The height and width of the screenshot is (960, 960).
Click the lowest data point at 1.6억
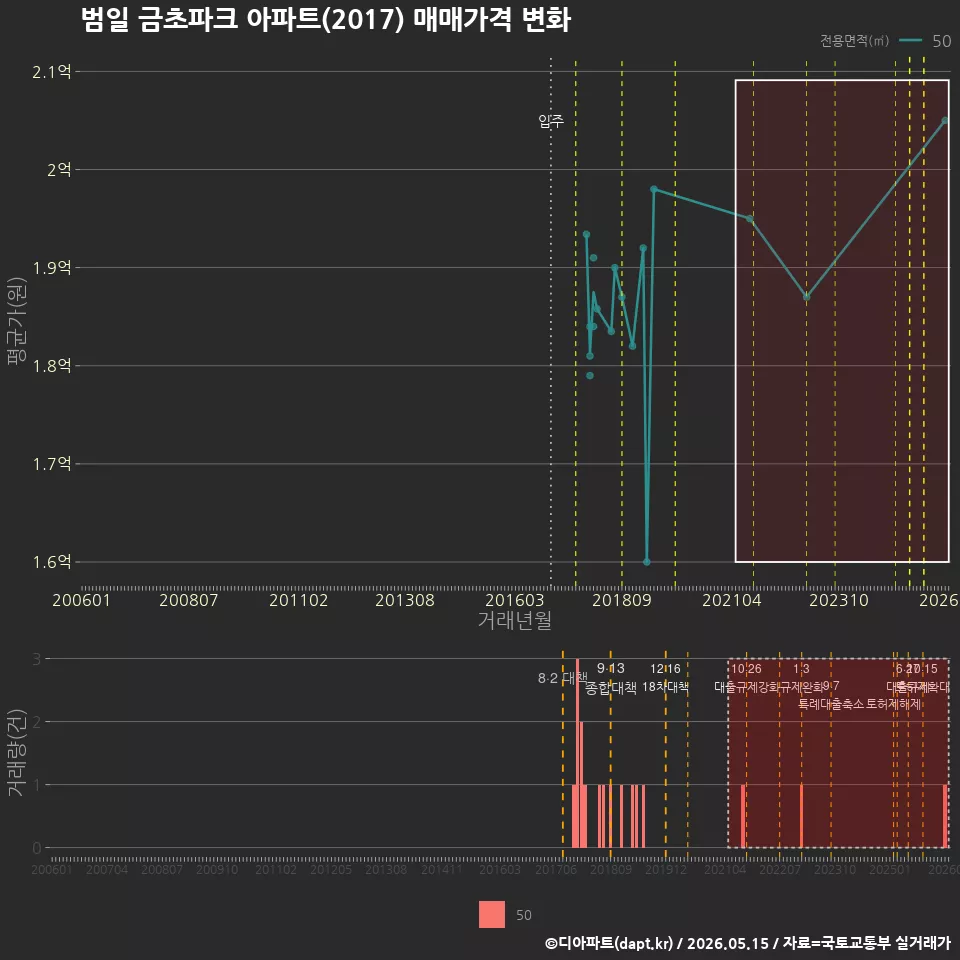[647, 561]
